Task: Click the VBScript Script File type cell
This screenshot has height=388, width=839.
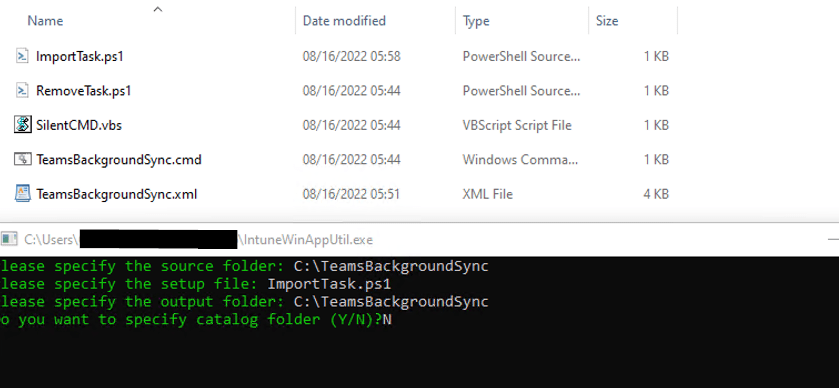Action: click(x=517, y=125)
